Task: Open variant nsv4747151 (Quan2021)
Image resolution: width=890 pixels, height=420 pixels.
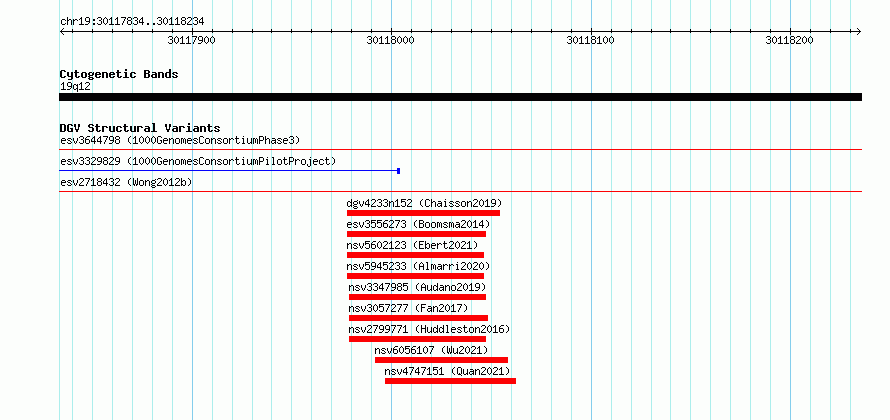Action: click(447, 371)
